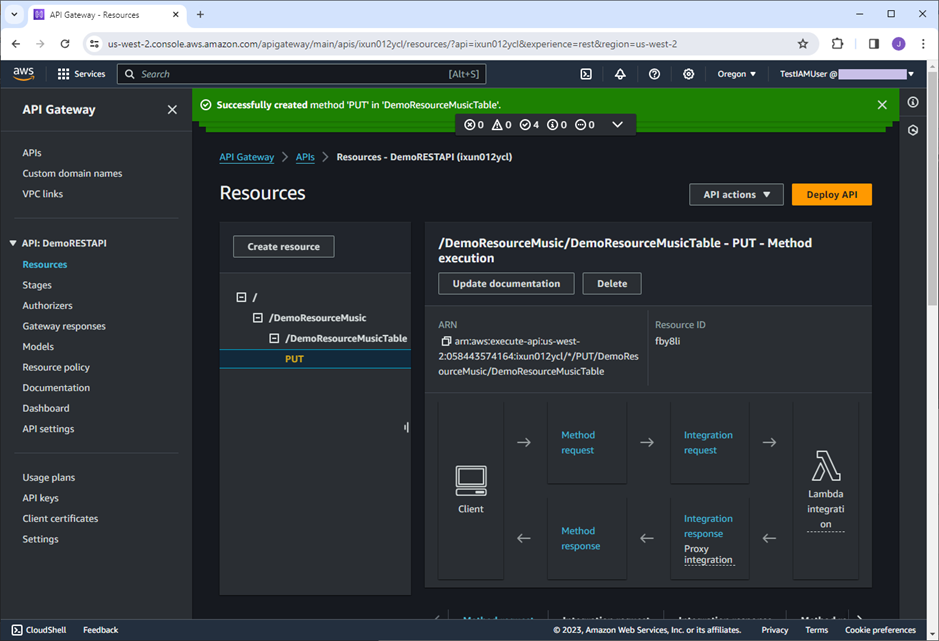
Task: Open the Chrome profile avatar
Action: 898,44
